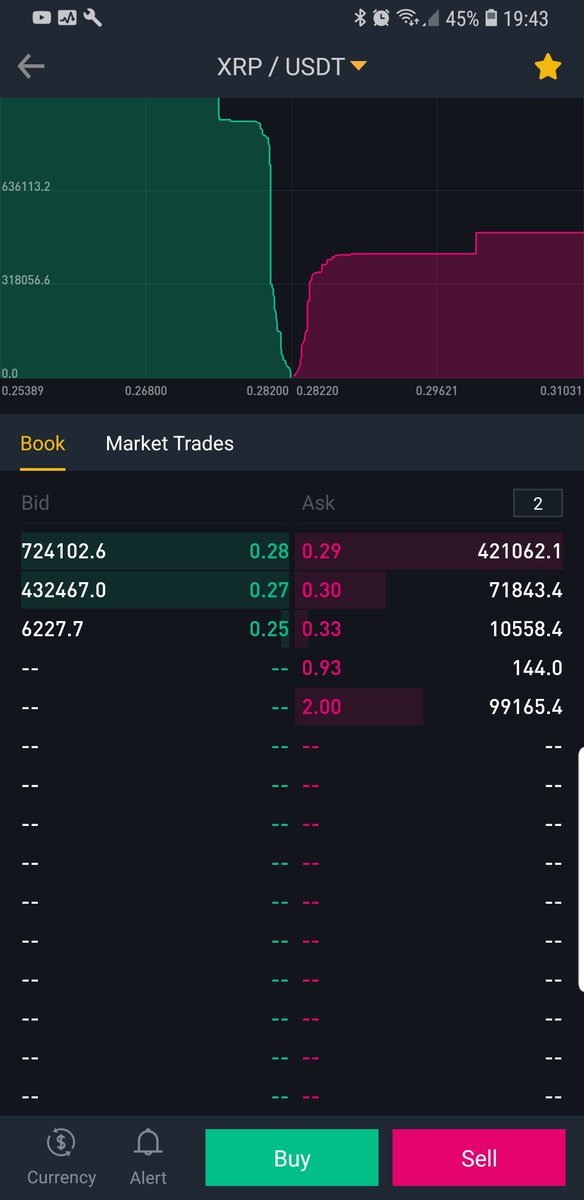The image size is (584, 1200).
Task: Click the Ask column header
Action: (x=319, y=503)
